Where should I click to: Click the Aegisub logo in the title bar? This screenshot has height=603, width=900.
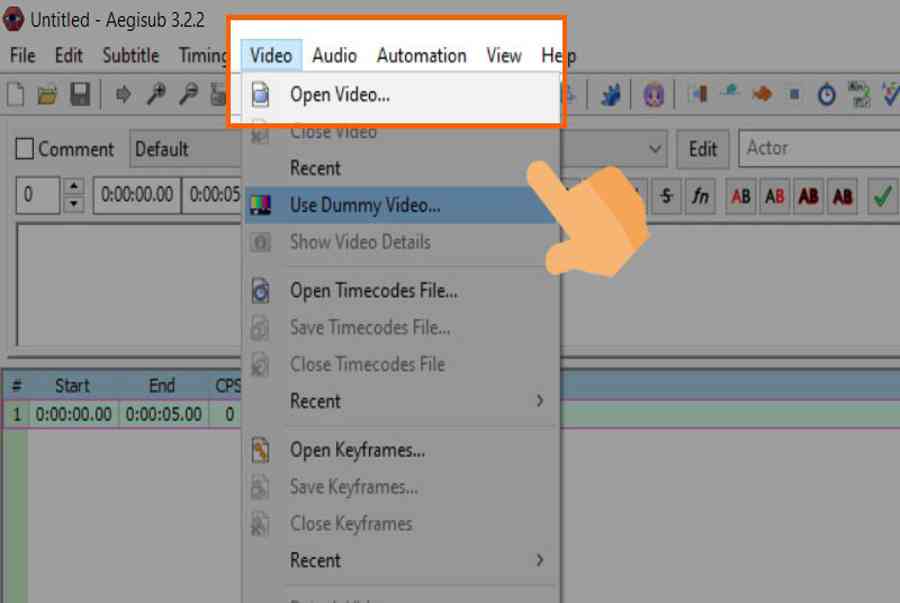tap(13, 19)
